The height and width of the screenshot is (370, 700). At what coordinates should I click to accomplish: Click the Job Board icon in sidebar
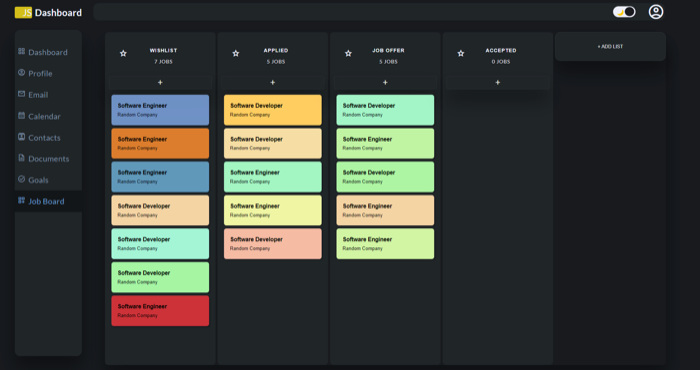pyautogui.click(x=21, y=200)
